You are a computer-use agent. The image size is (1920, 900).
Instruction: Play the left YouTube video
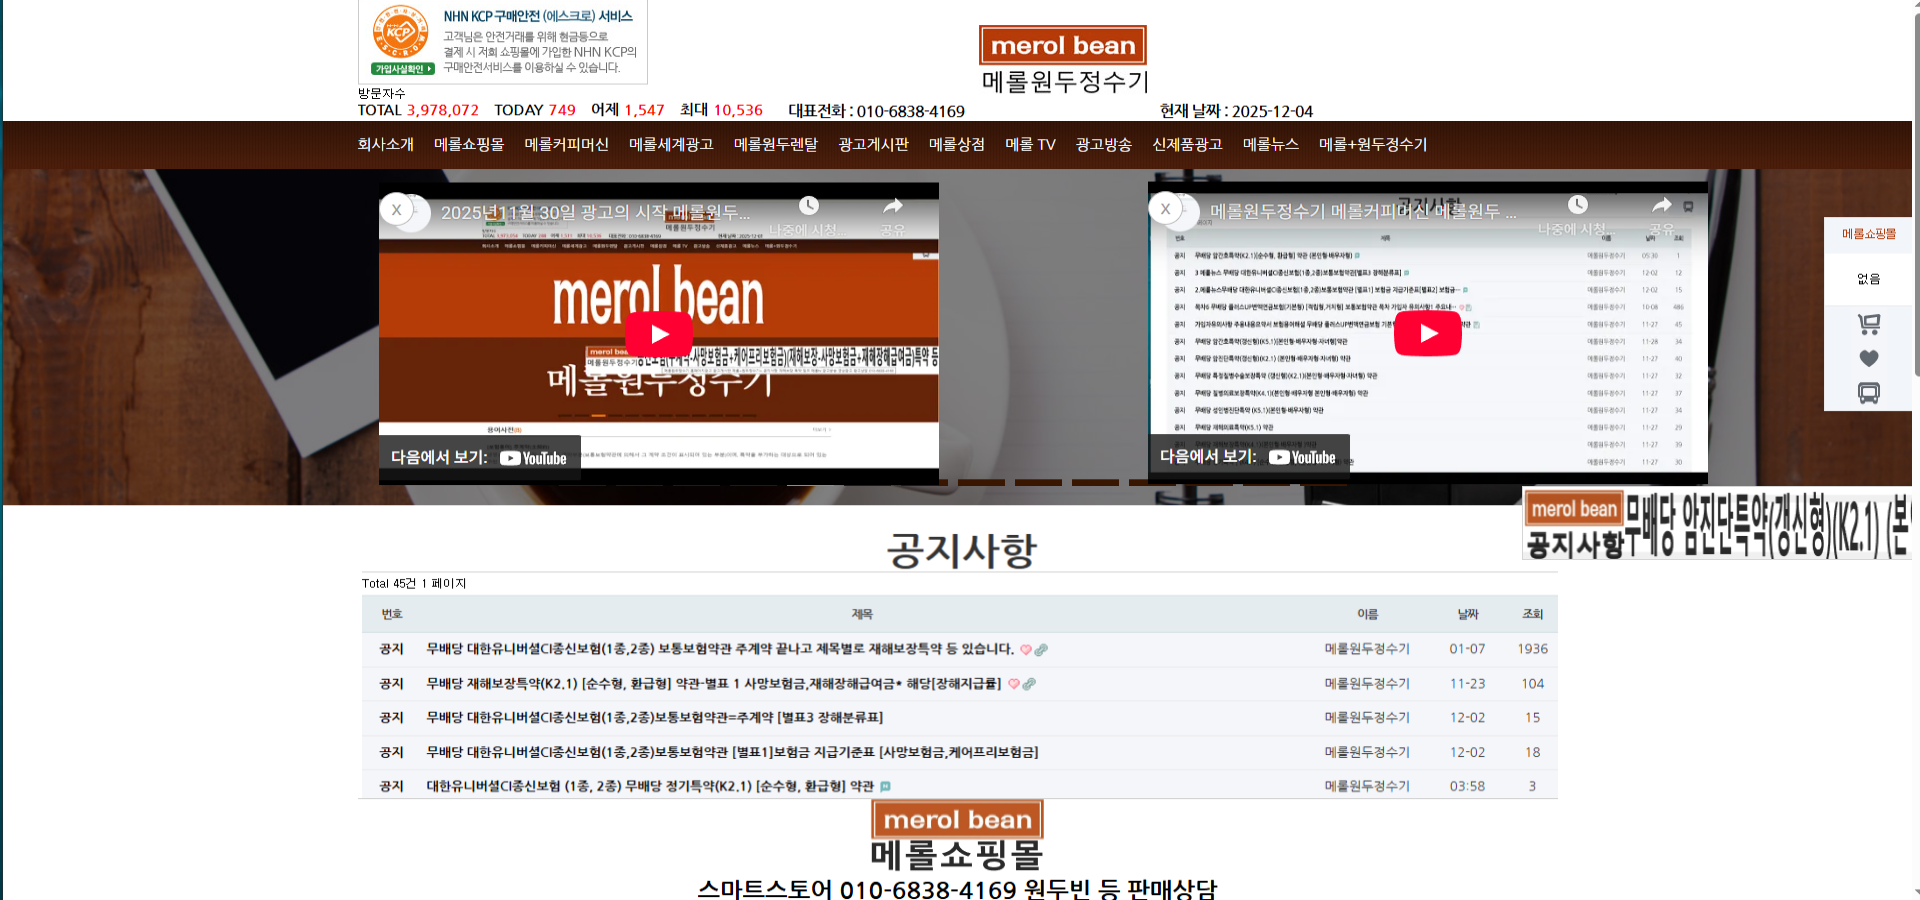click(658, 334)
